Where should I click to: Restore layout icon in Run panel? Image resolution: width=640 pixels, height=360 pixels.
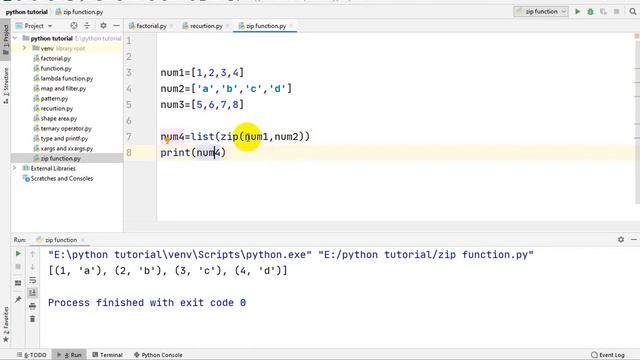click(18, 282)
